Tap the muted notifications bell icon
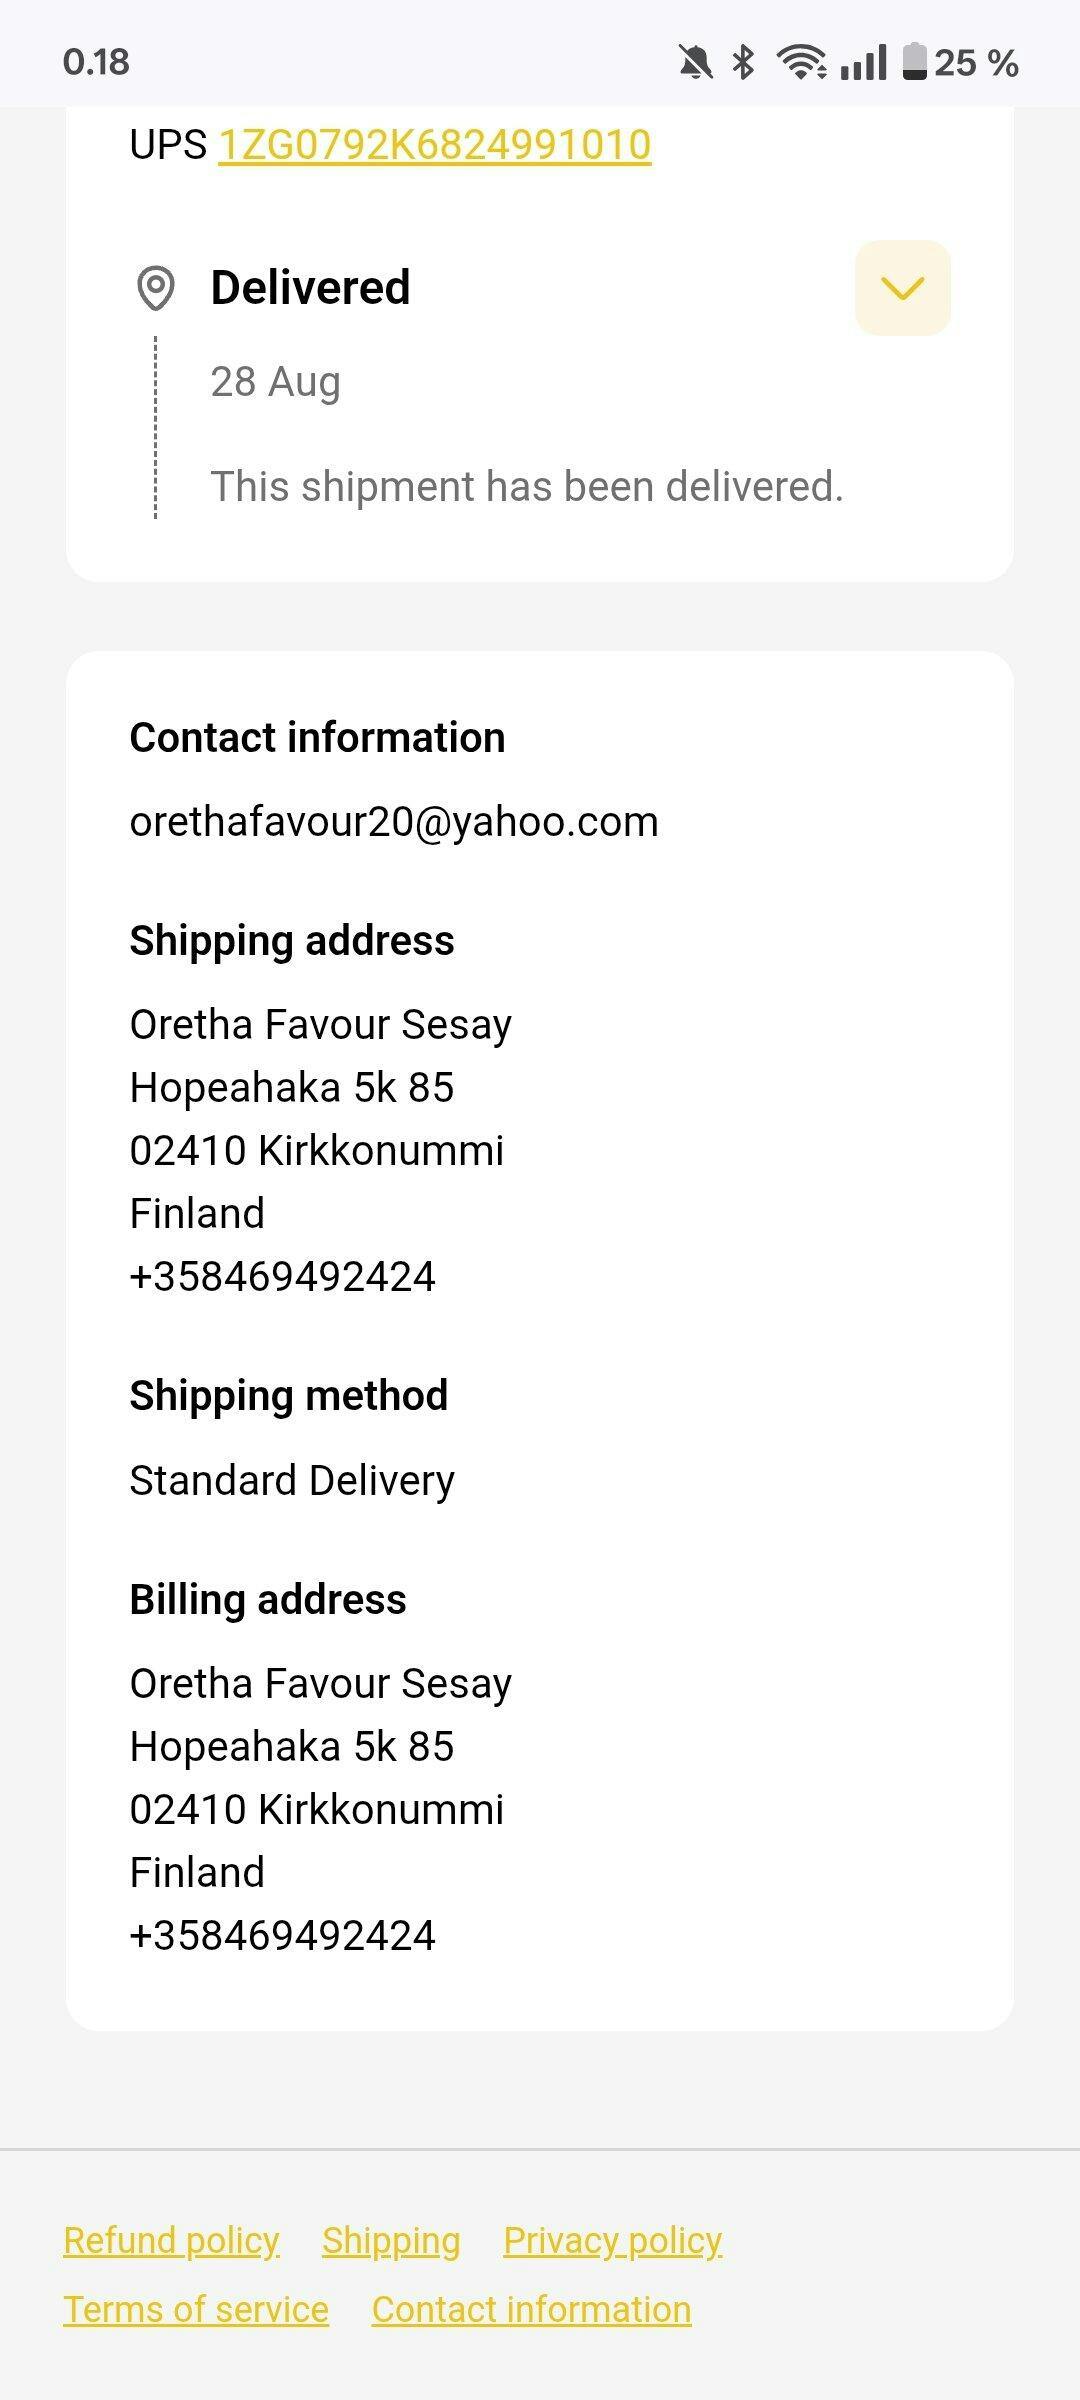 [696, 62]
